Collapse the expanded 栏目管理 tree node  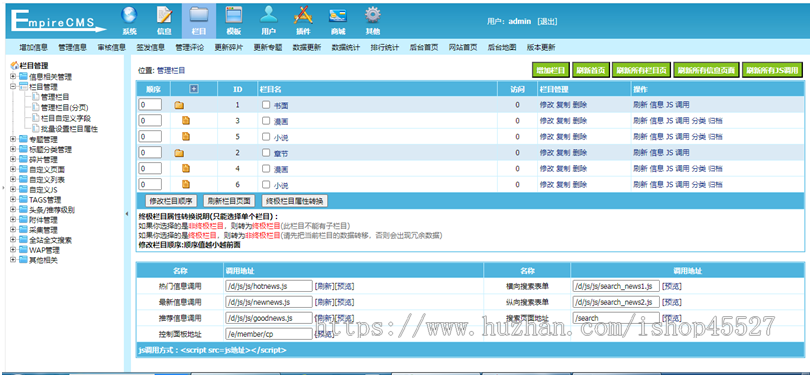(13, 87)
